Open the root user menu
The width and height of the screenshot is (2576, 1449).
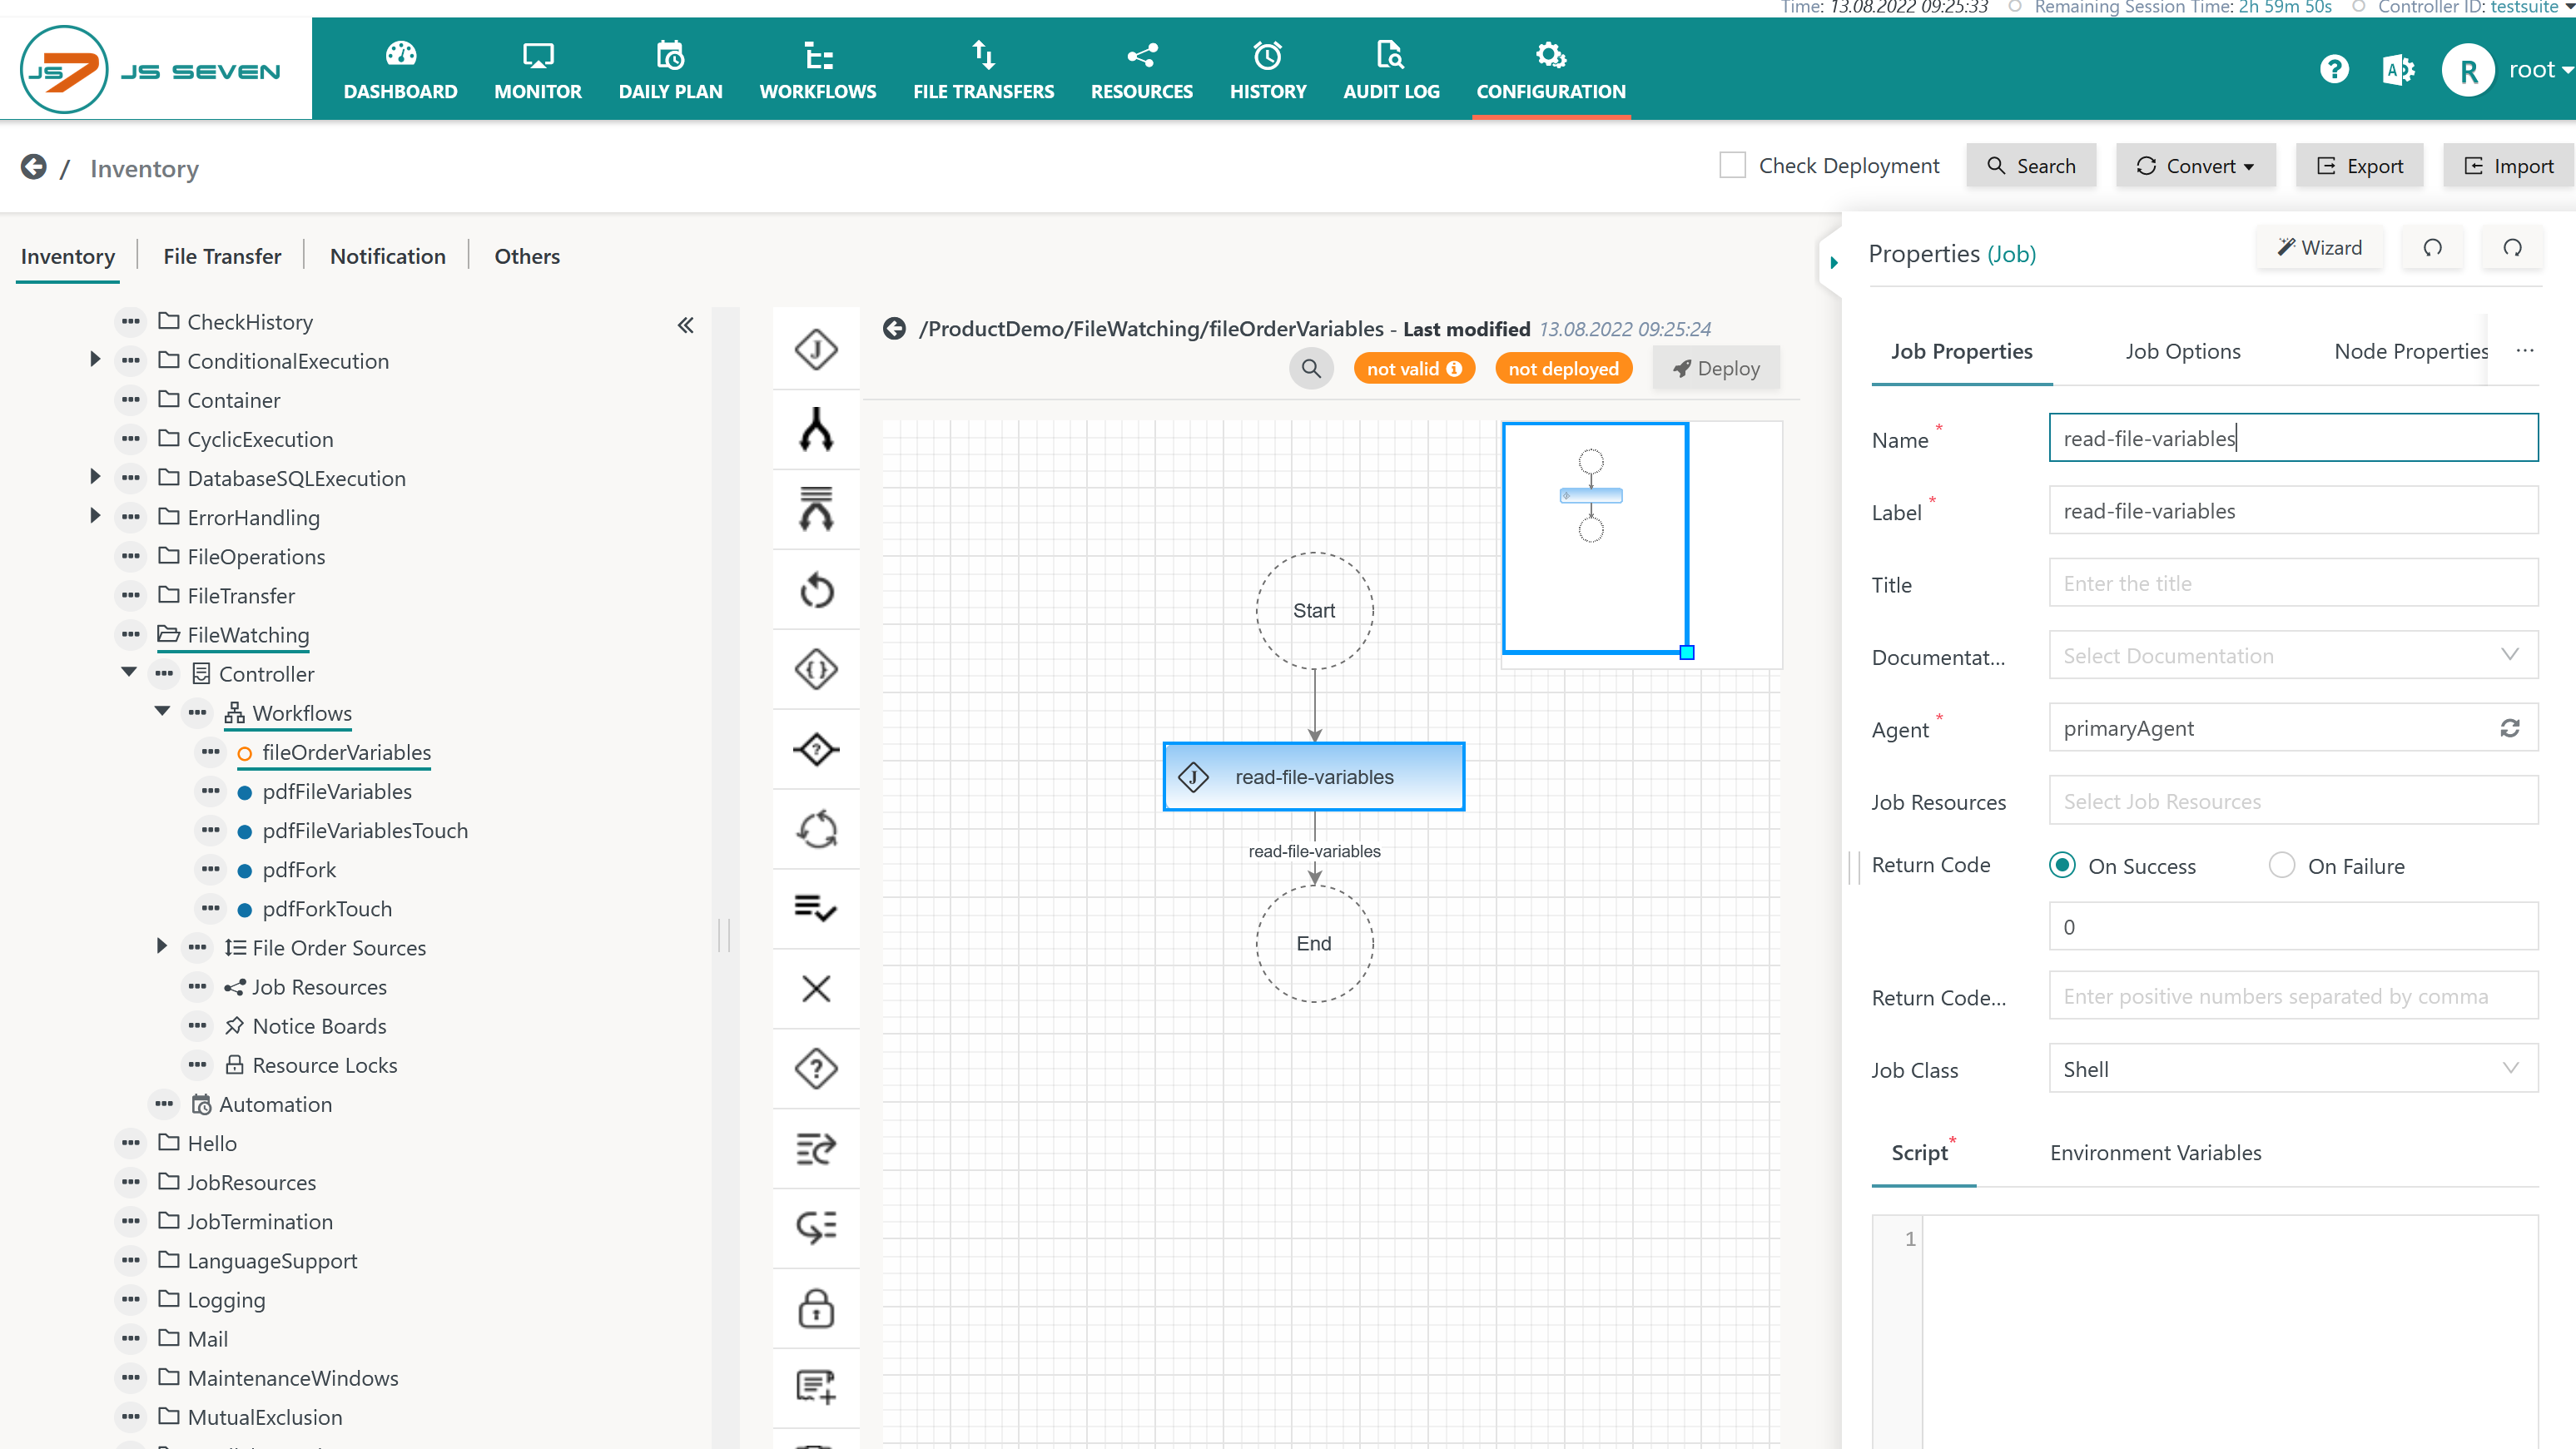click(2506, 70)
